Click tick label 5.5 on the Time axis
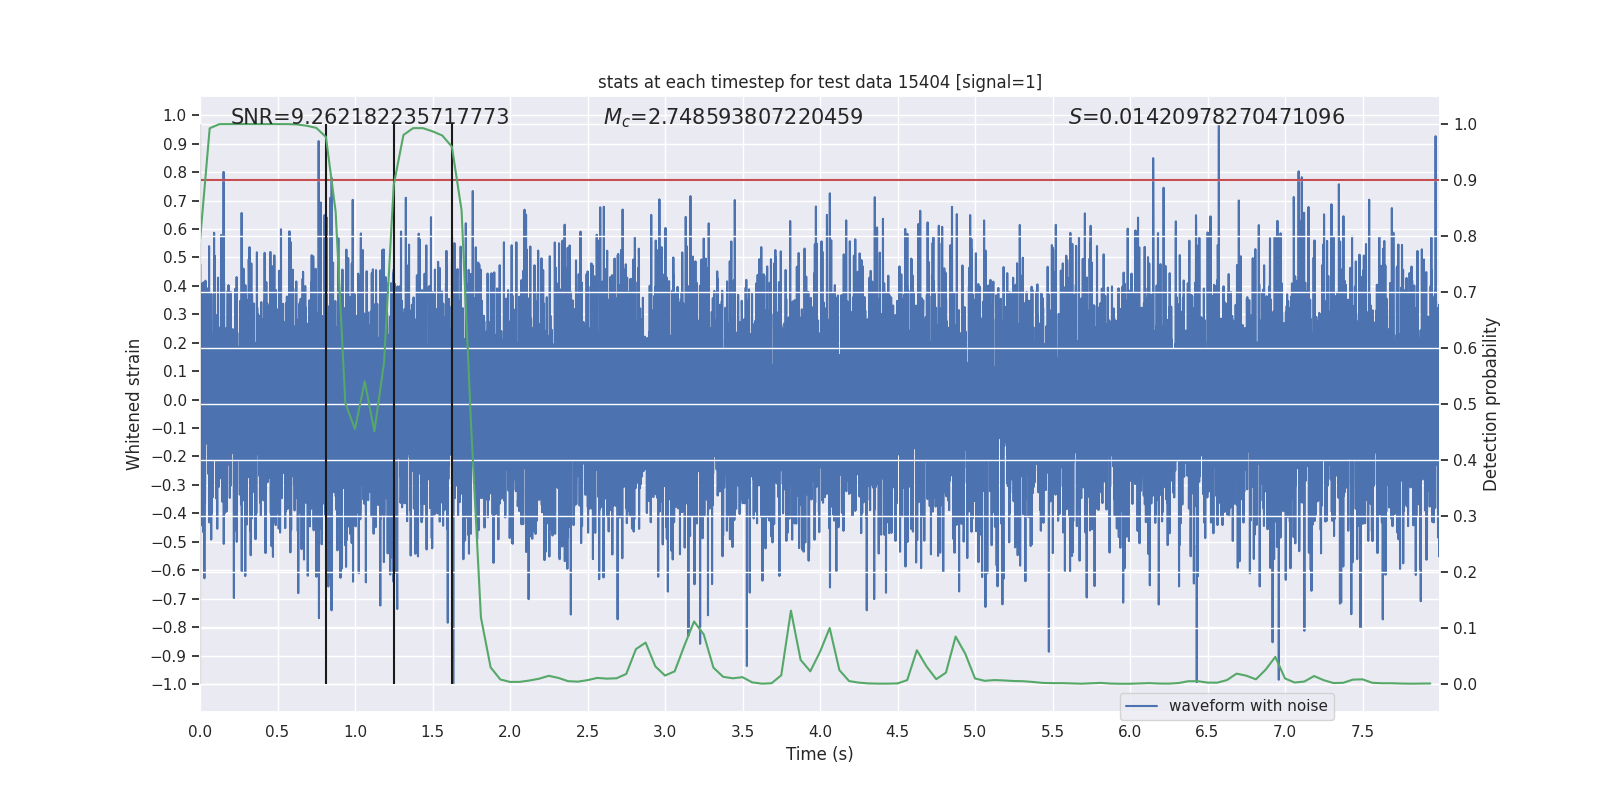The image size is (1600, 800). tap(1053, 731)
